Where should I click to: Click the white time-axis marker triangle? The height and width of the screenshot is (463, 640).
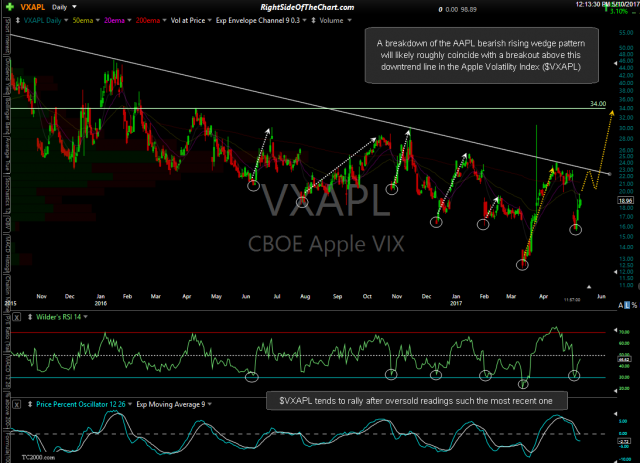tap(589, 287)
